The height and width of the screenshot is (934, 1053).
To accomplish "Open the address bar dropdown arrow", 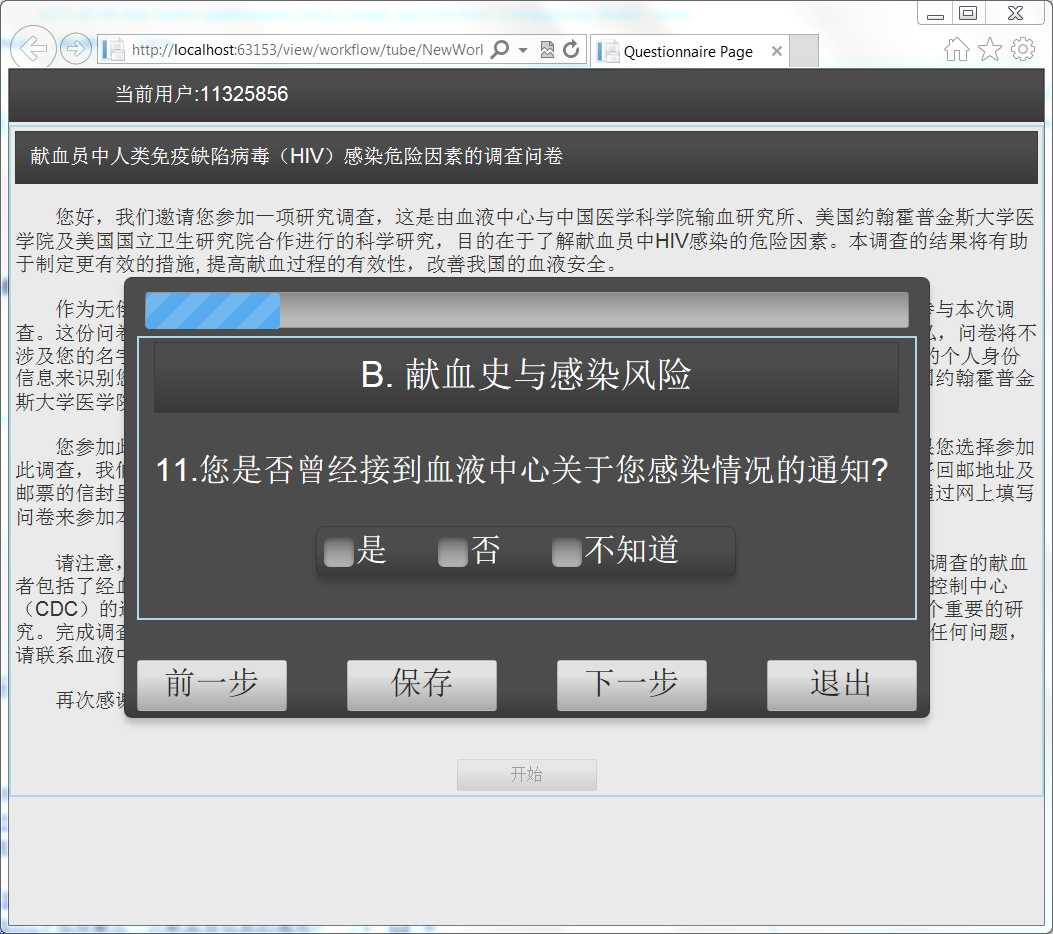I will coord(523,50).
